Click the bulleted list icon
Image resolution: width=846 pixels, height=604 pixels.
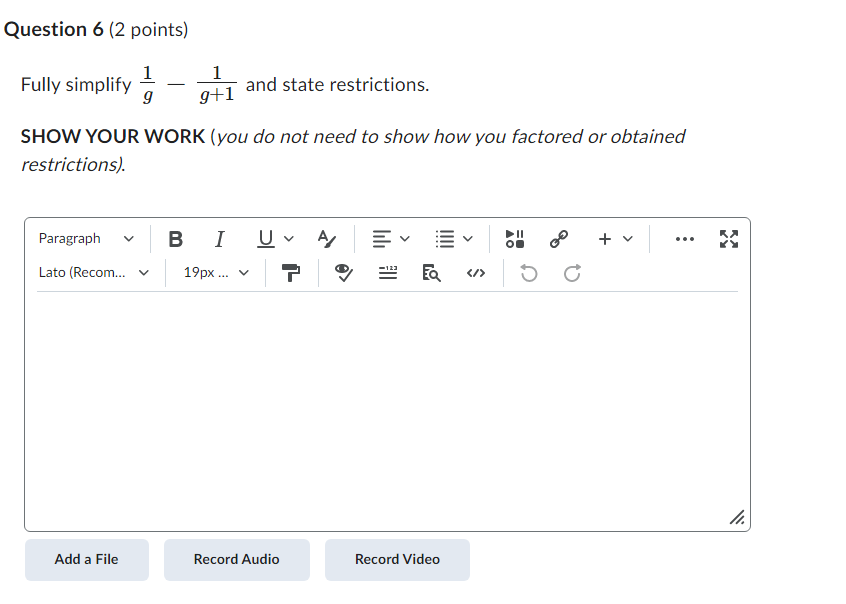(445, 239)
